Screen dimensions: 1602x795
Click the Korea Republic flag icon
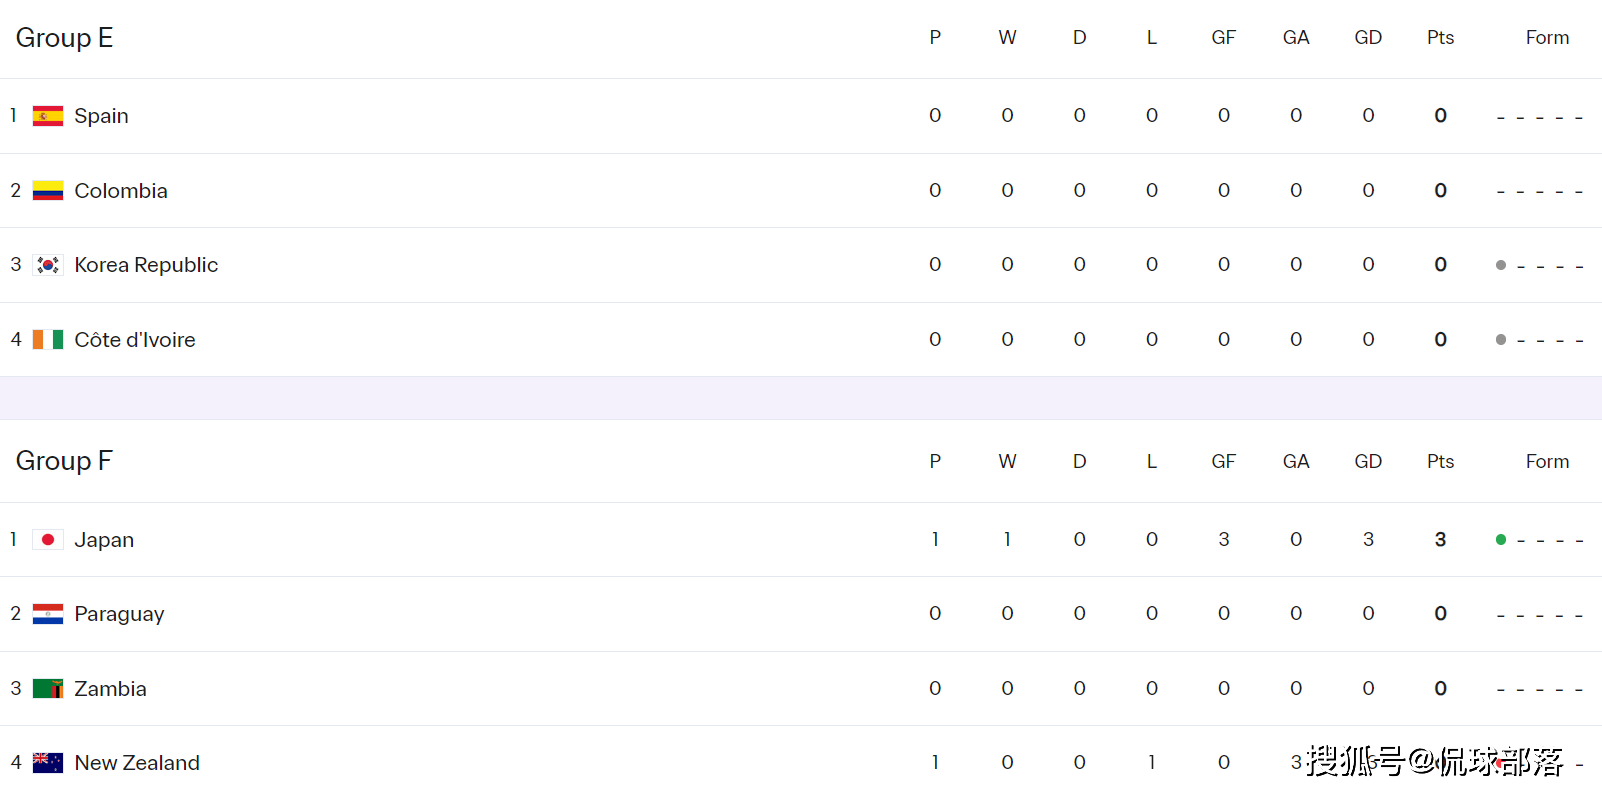coord(48,265)
